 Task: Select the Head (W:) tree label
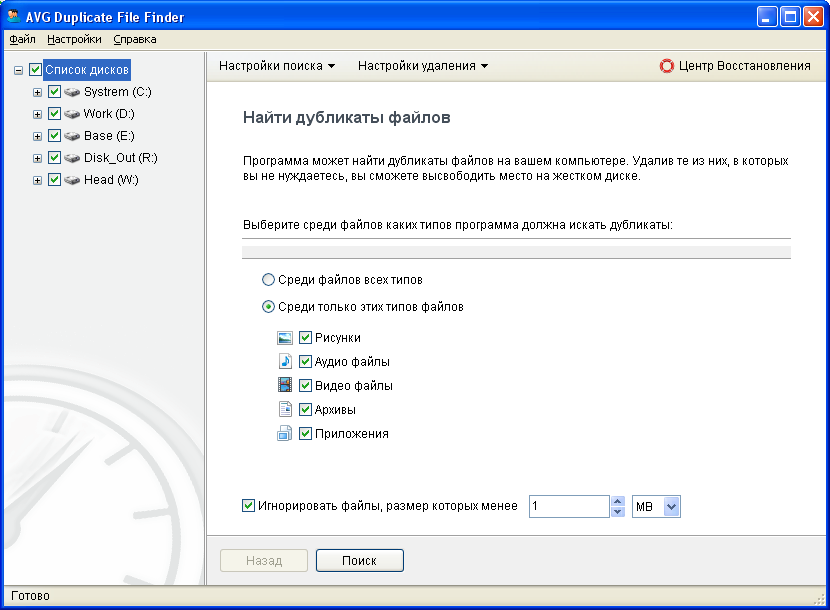[x=111, y=180]
